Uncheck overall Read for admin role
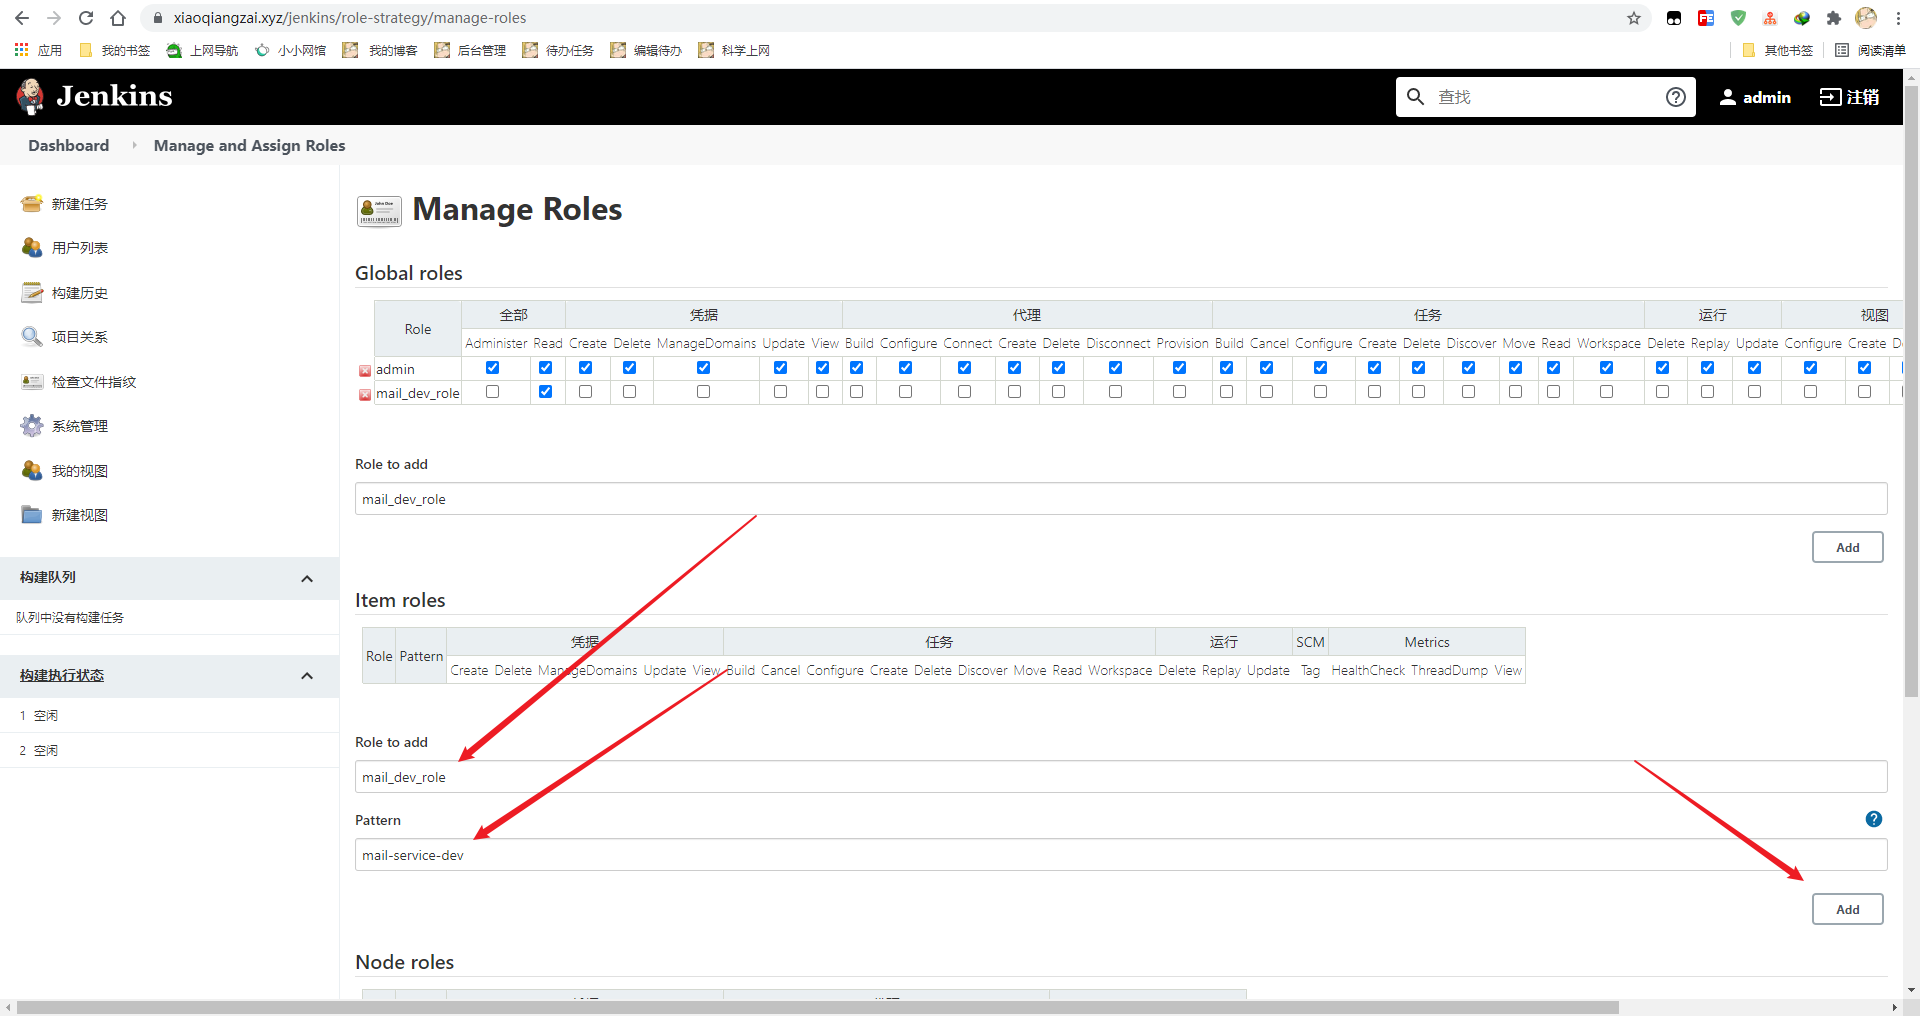1920x1016 pixels. pyautogui.click(x=545, y=368)
